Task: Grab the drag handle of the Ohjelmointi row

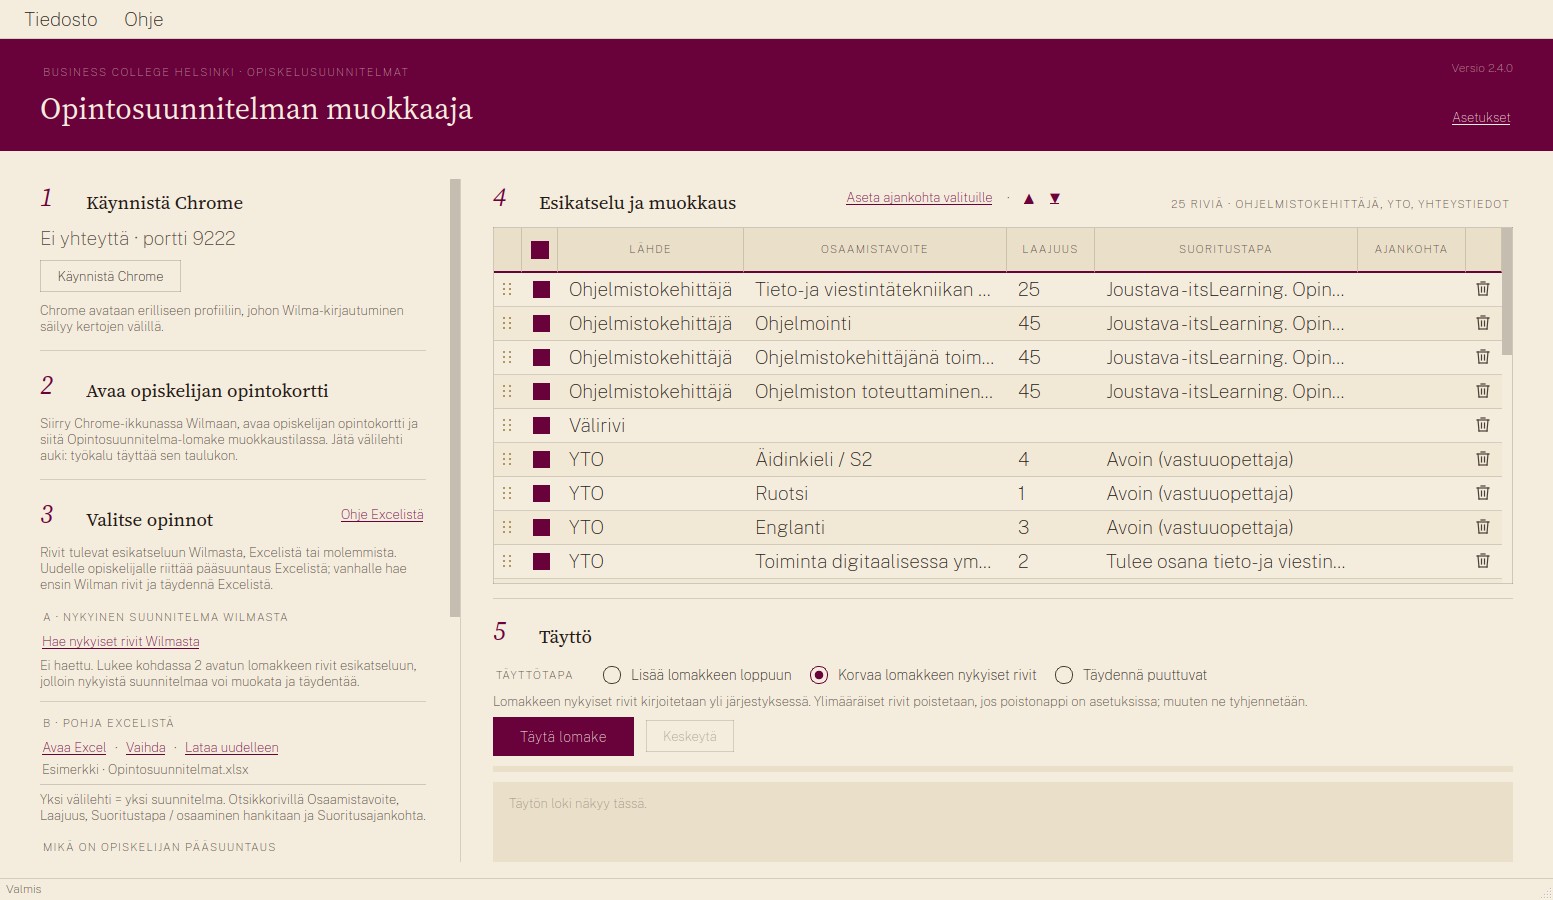Action: click(x=507, y=323)
